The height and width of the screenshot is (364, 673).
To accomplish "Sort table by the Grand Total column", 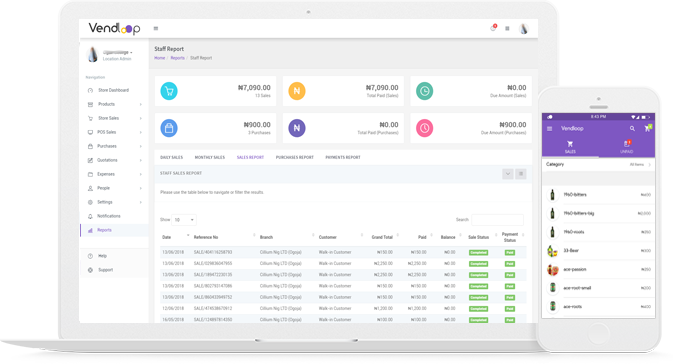I will [382, 237].
